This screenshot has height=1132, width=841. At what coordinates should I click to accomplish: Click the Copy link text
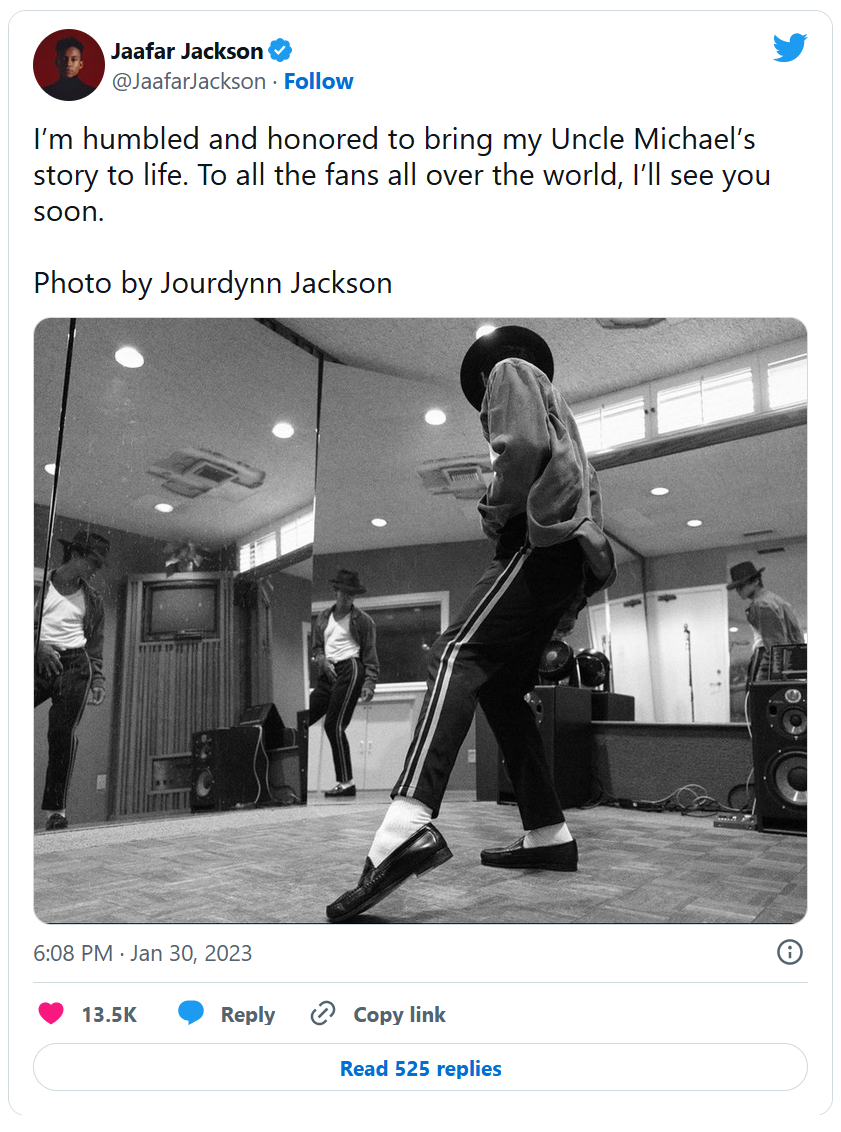pos(399,1015)
